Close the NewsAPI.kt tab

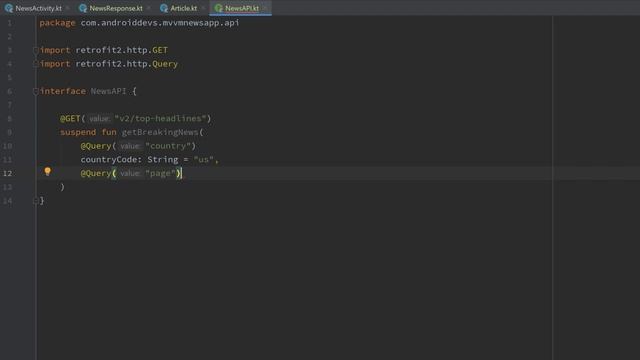point(265,8)
